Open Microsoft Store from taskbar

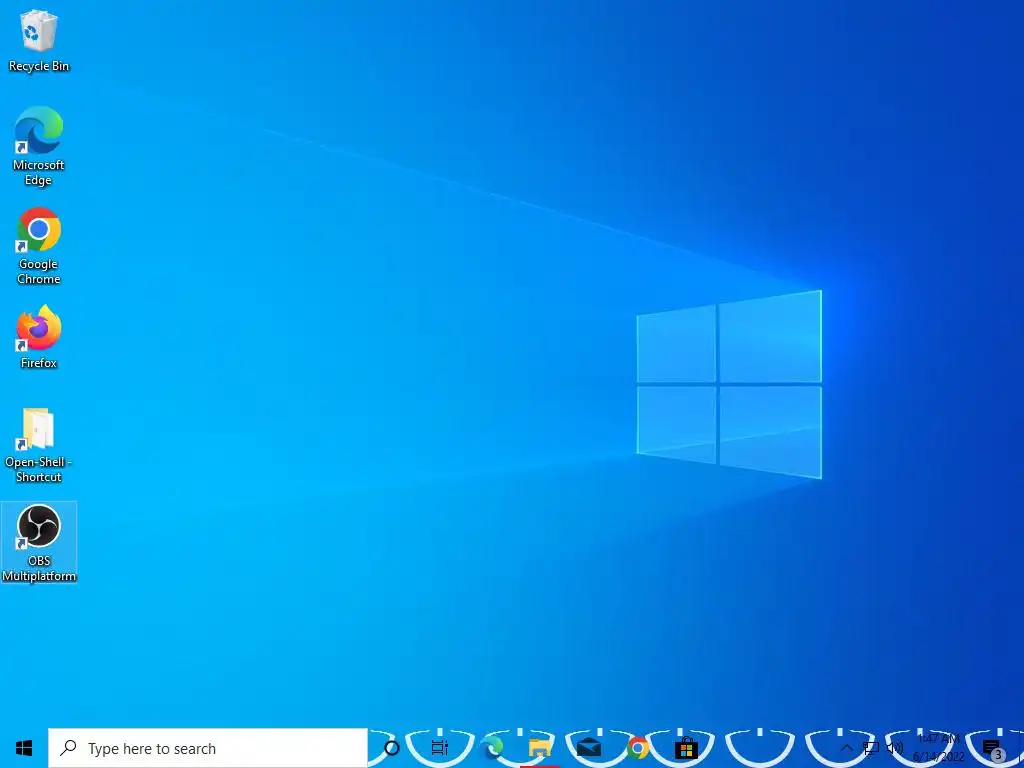click(686, 748)
